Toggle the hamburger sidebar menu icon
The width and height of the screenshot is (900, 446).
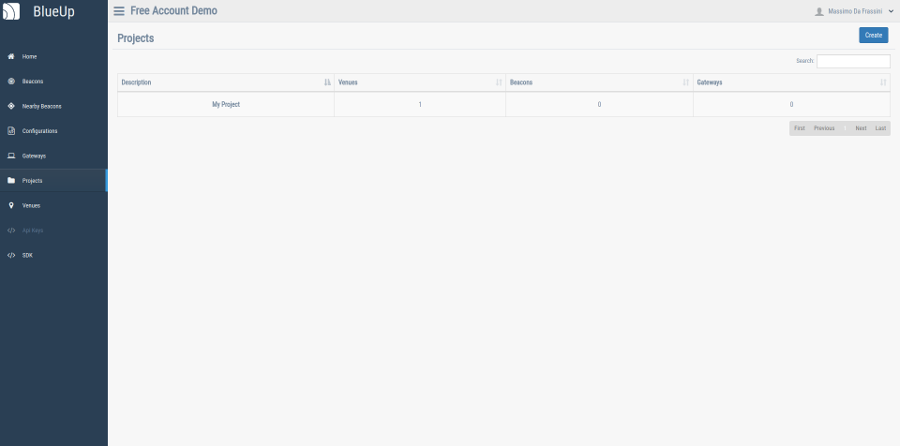(119, 11)
